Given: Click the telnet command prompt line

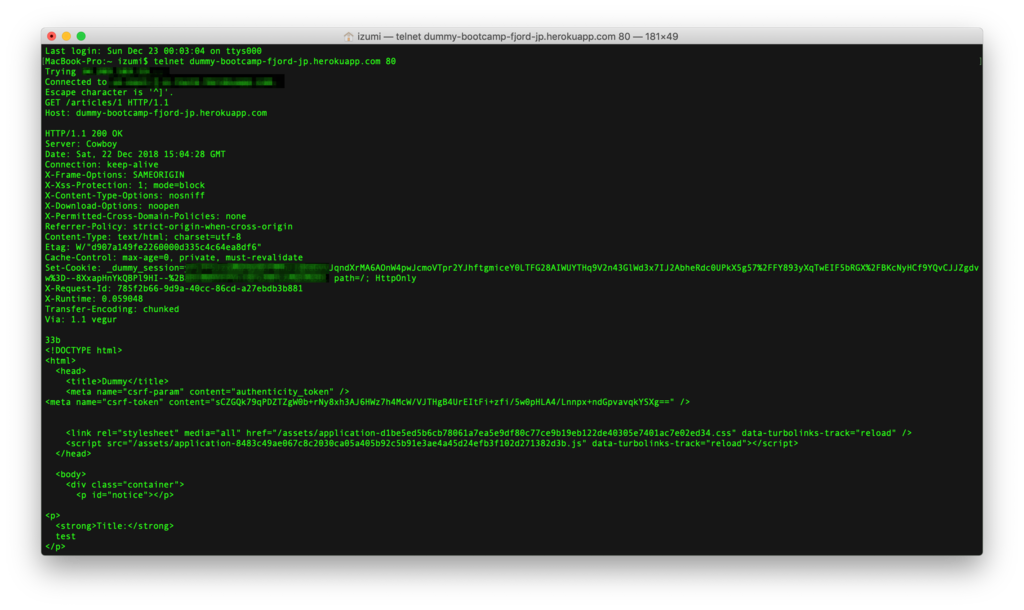Looking at the screenshot, I should tap(220, 61).
